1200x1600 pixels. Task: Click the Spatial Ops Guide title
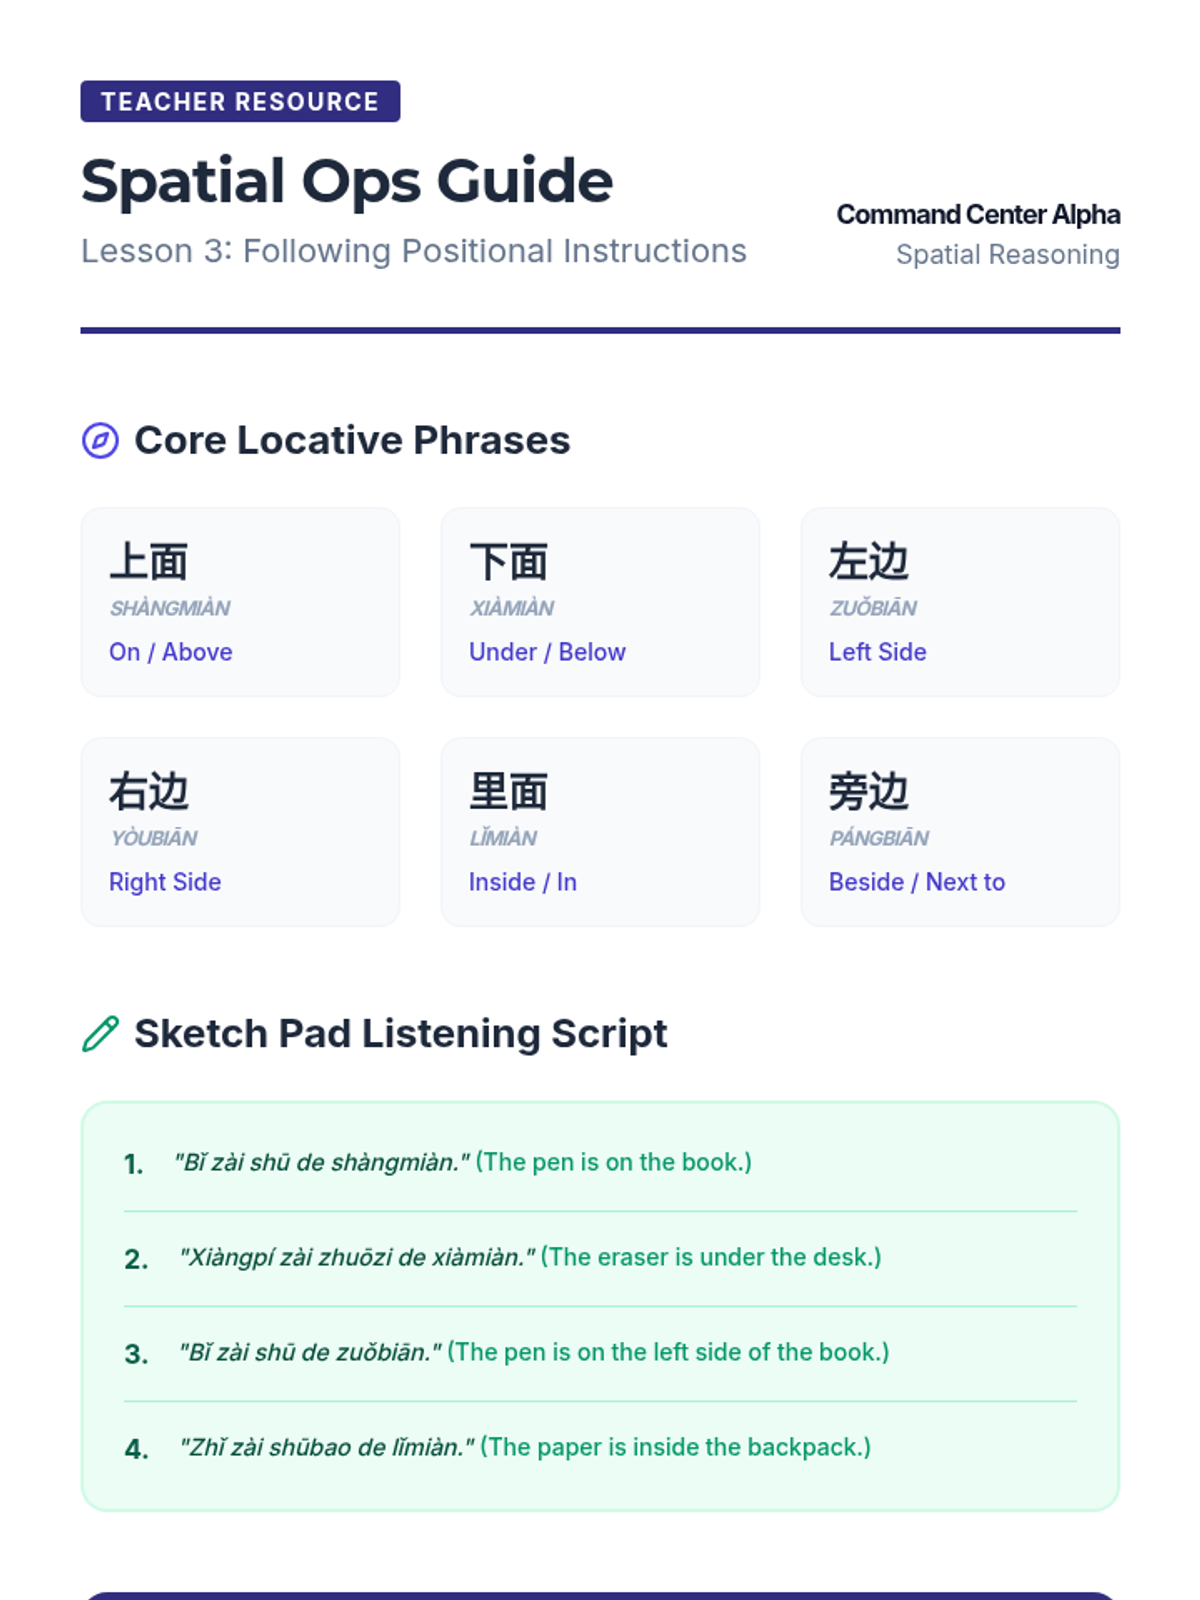click(x=346, y=181)
